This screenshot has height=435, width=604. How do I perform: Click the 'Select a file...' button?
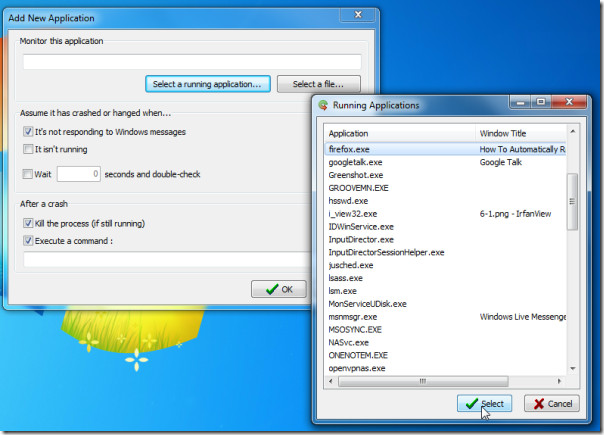[x=319, y=84]
